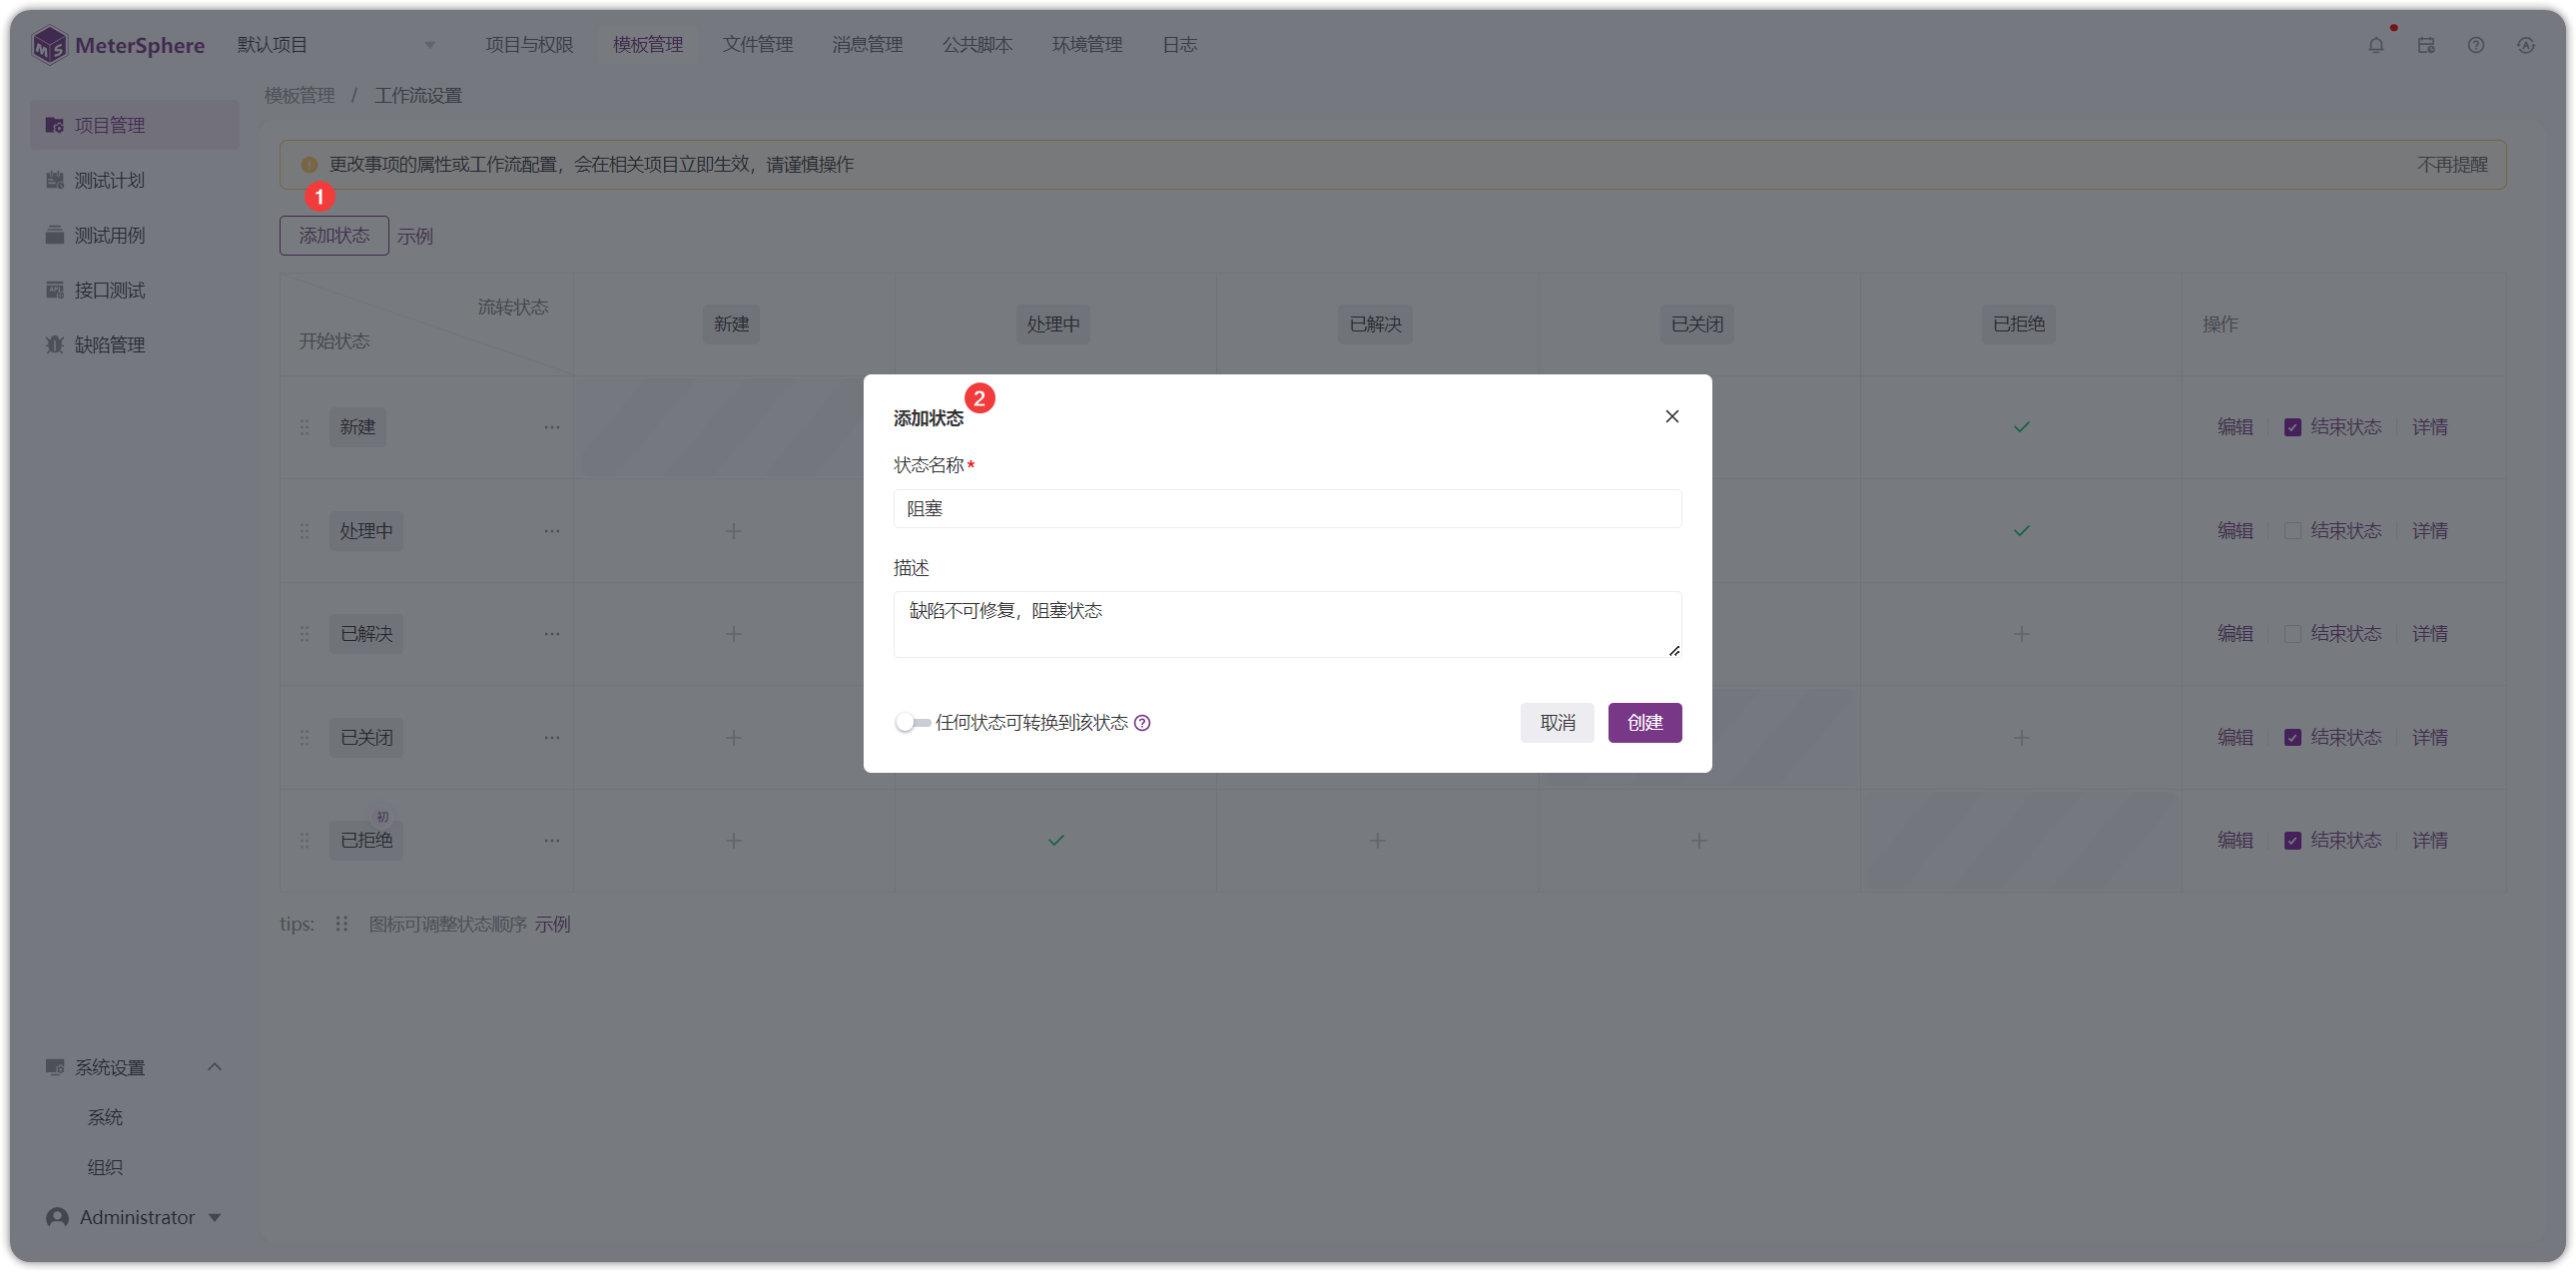Image resolution: width=2576 pixels, height=1272 pixels.
Task: Check 结束状态 for 已解决 row
Action: click(x=2293, y=634)
